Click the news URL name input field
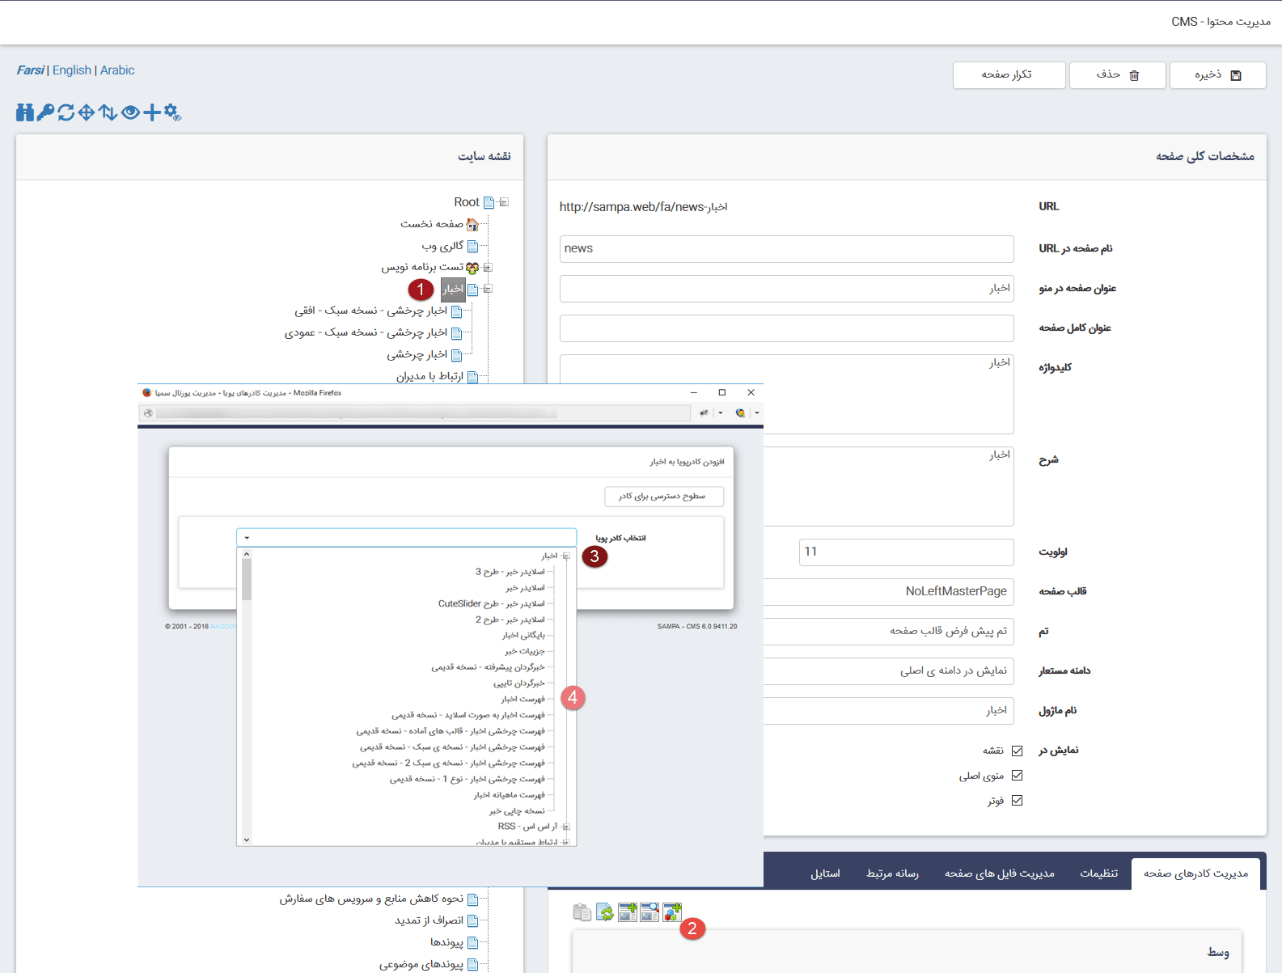Image resolution: width=1282 pixels, height=973 pixels. pyautogui.click(x=786, y=249)
